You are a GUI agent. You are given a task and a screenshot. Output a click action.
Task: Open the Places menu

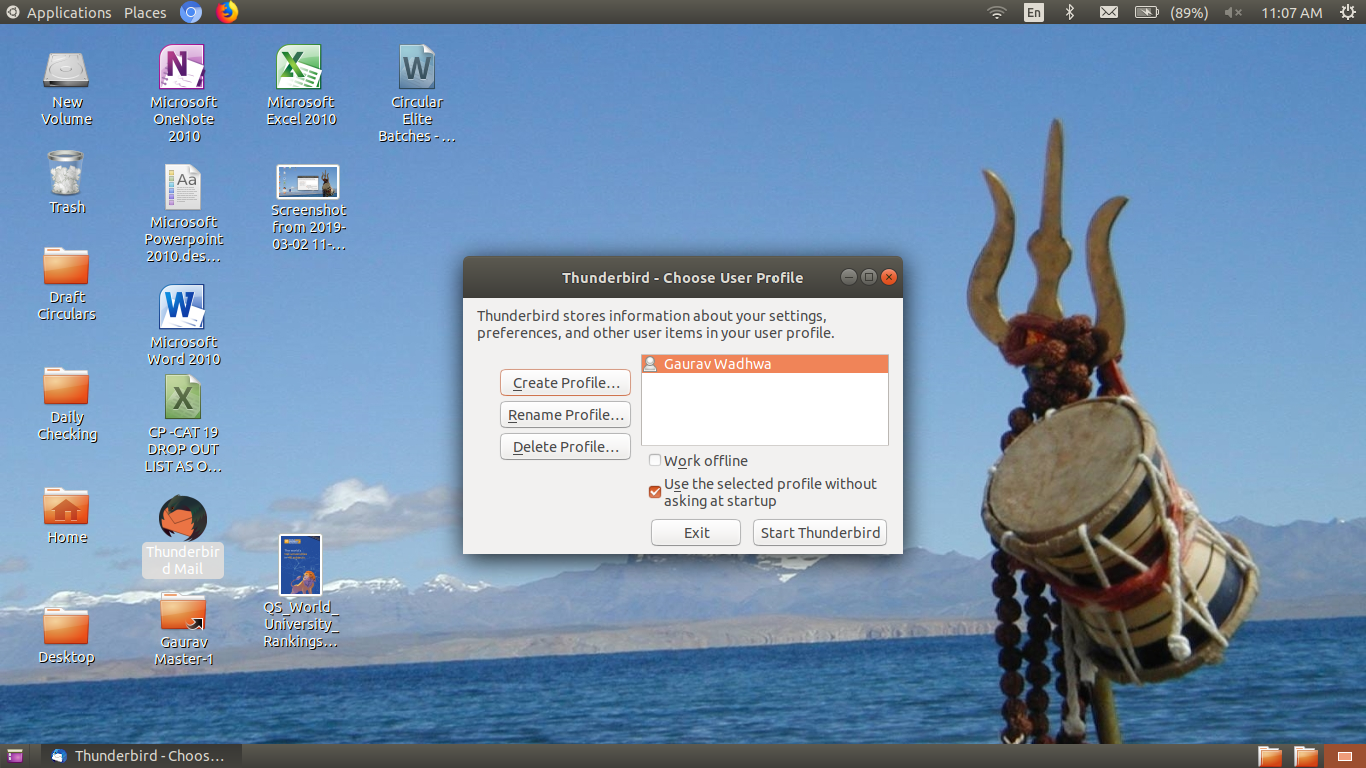145,12
